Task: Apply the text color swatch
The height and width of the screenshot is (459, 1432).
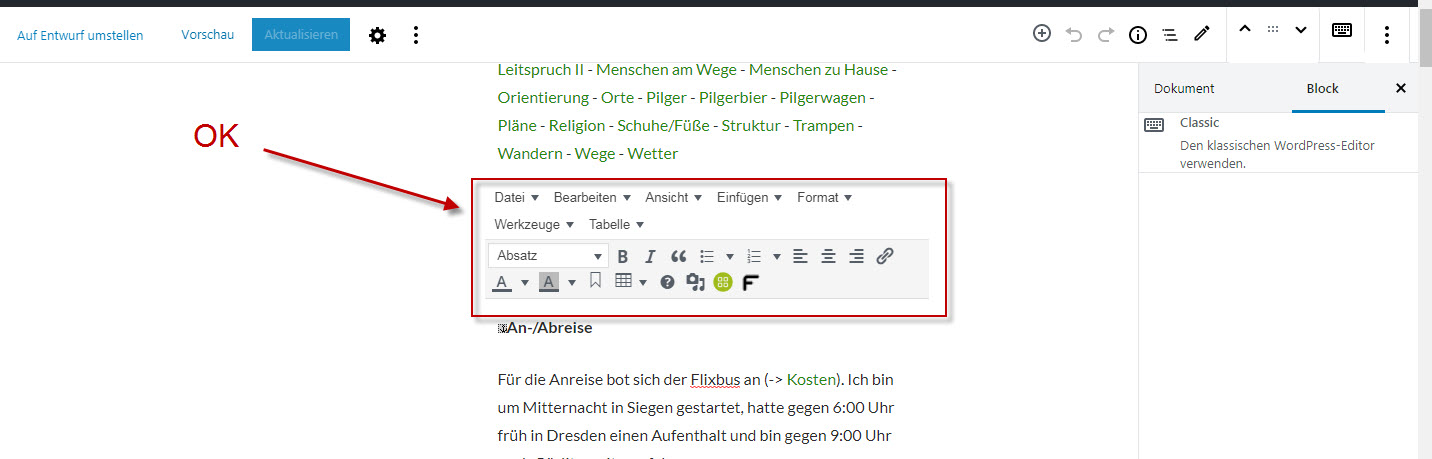Action: 502,282
